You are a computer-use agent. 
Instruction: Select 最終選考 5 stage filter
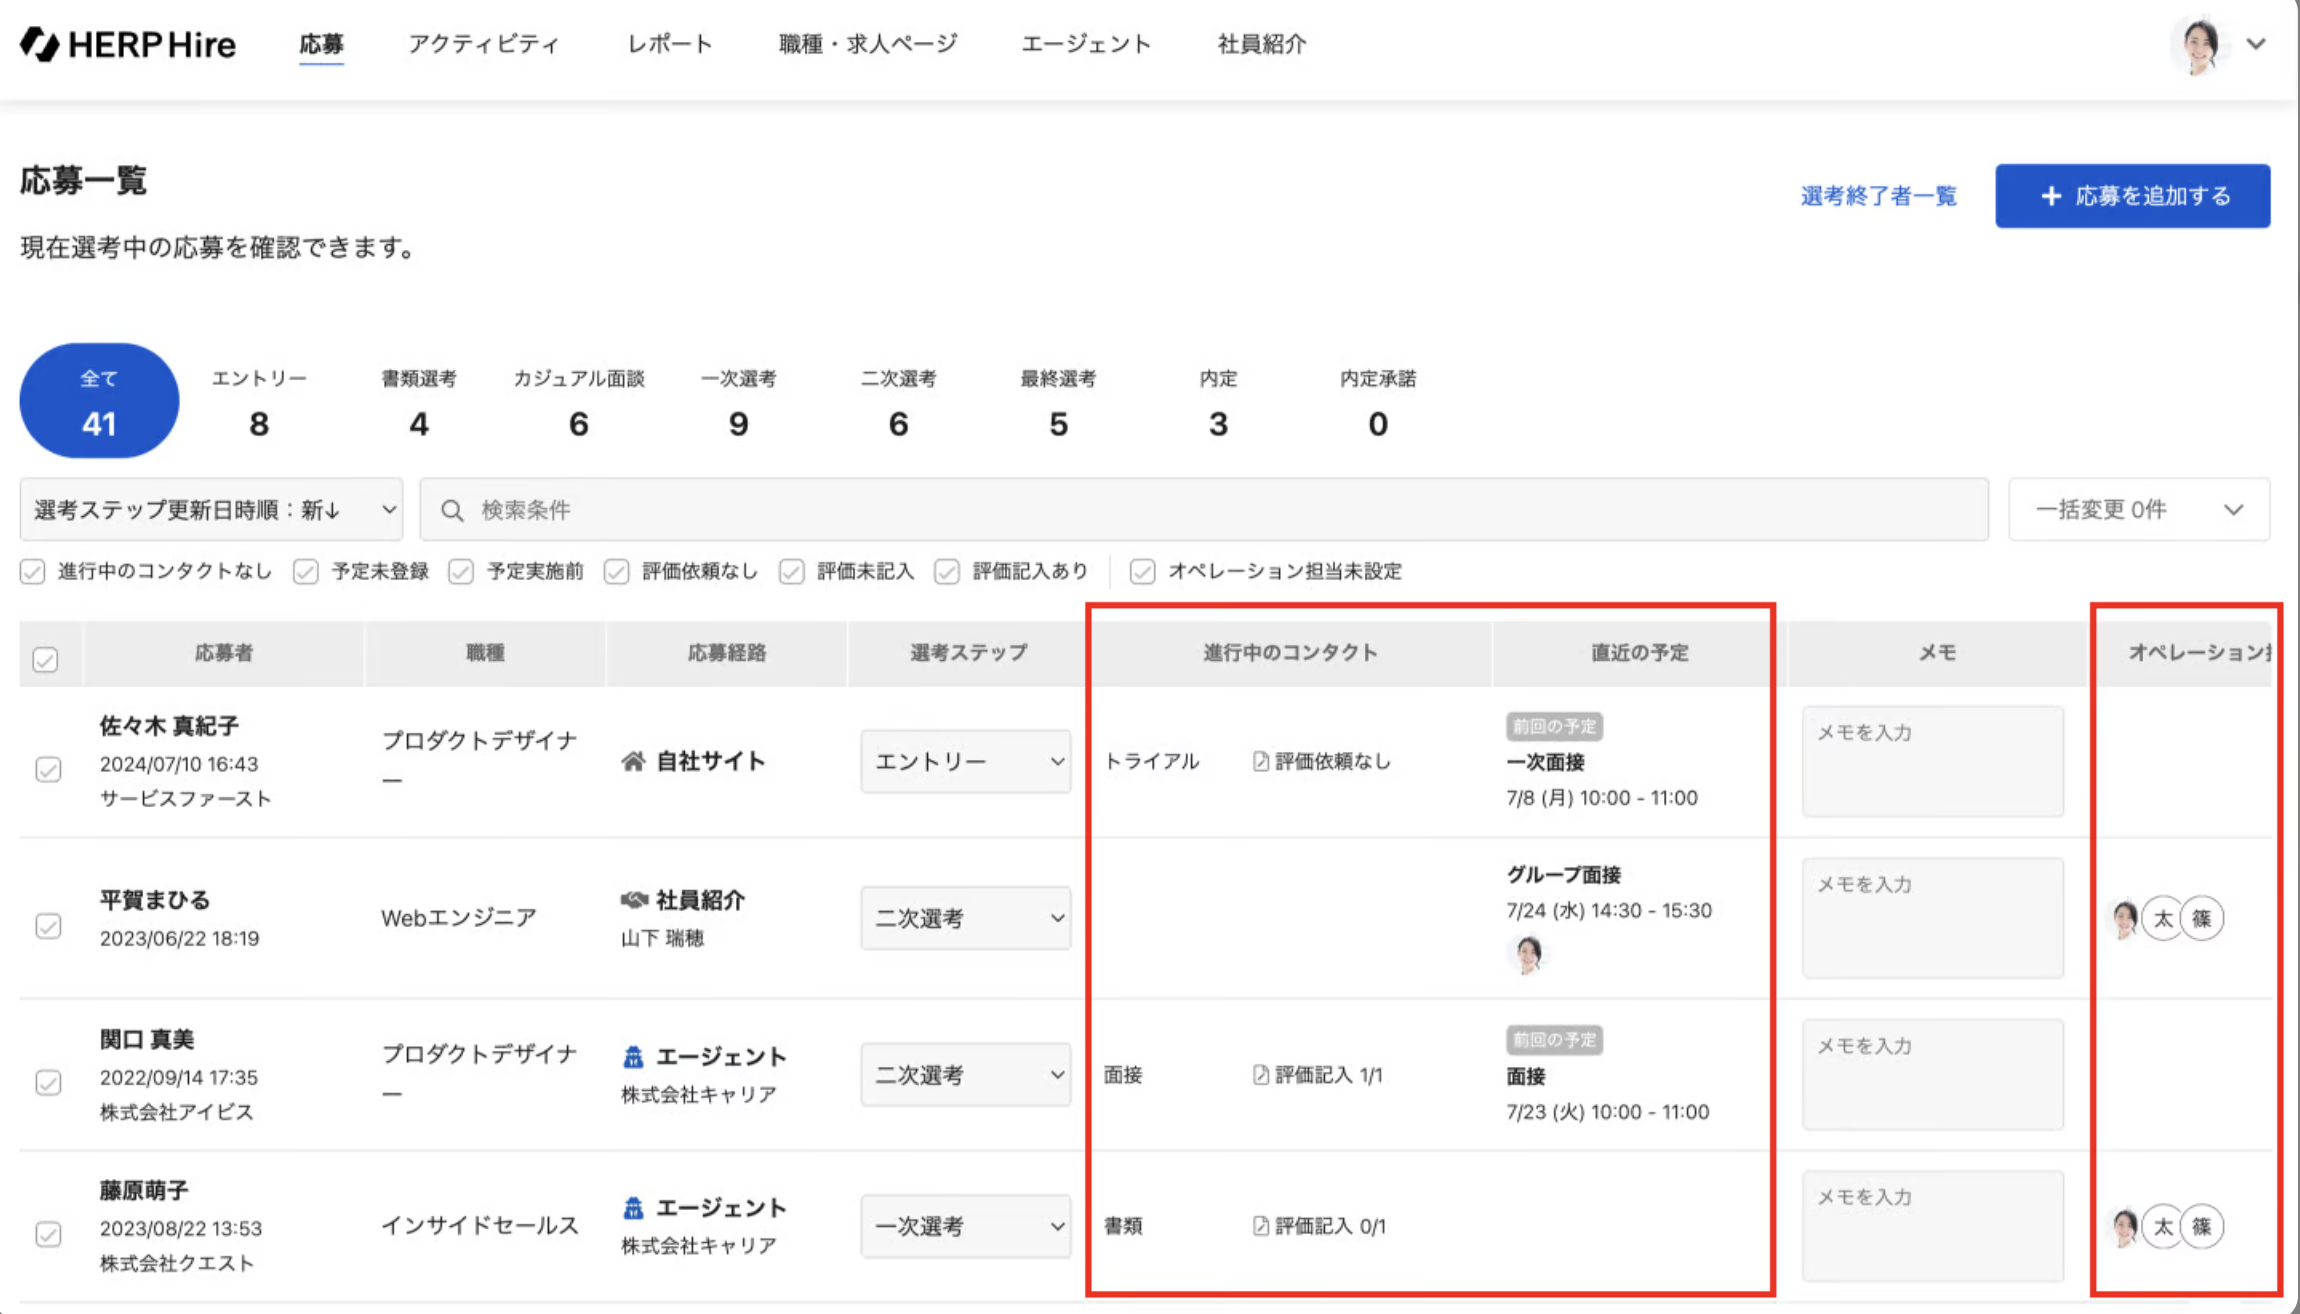click(x=1059, y=402)
